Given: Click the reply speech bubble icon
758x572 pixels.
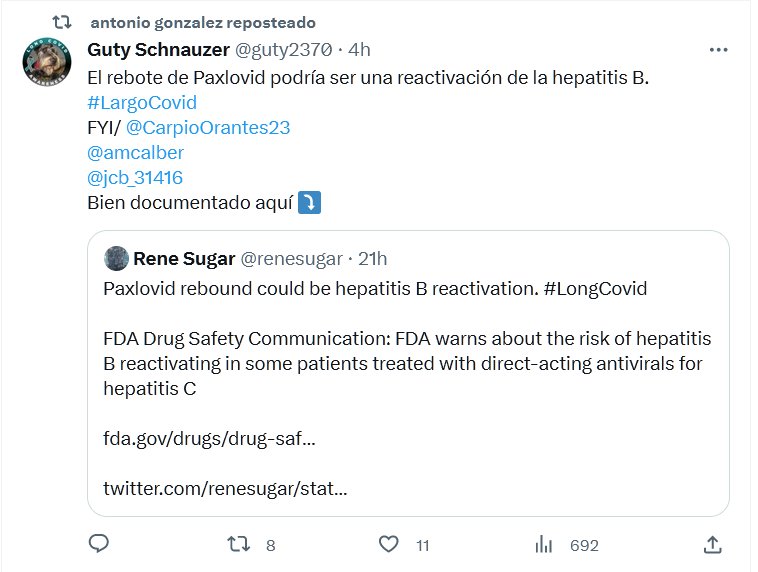Looking at the screenshot, I should coord(98,544).
